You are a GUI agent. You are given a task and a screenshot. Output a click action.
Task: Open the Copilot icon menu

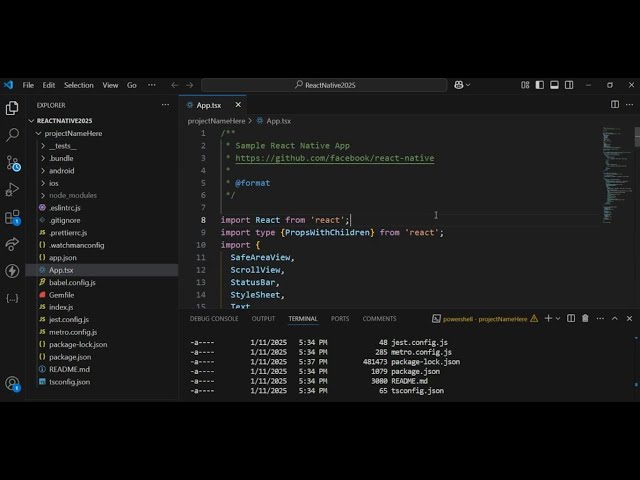coord(462,85)
